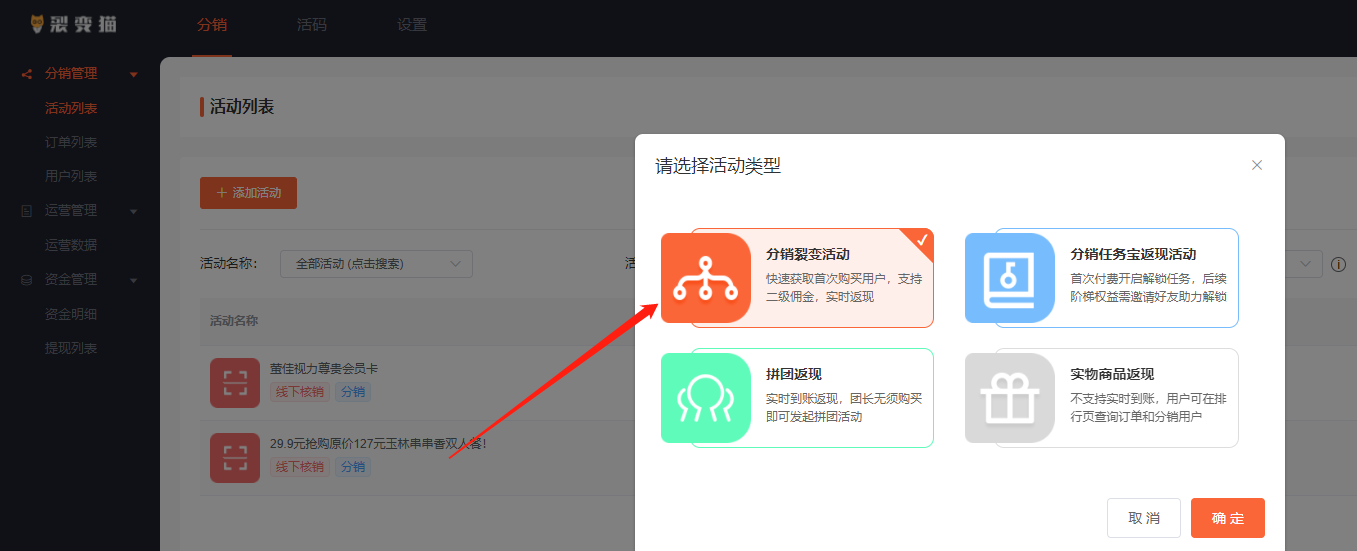Open thumbnail of 29.9元抢购 activity
Viewport: 1357px width, 551px height.
235,458
